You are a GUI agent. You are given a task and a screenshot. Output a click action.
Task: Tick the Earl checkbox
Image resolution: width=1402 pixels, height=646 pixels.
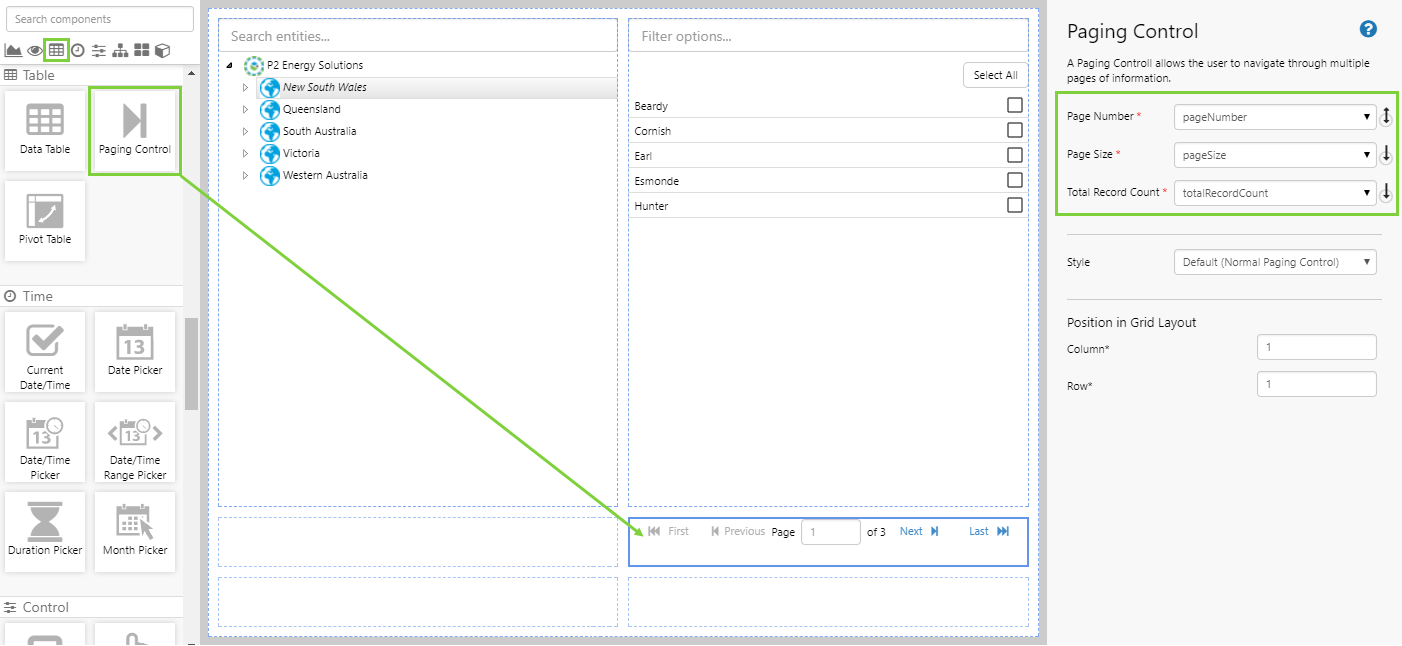point(1014,155)
